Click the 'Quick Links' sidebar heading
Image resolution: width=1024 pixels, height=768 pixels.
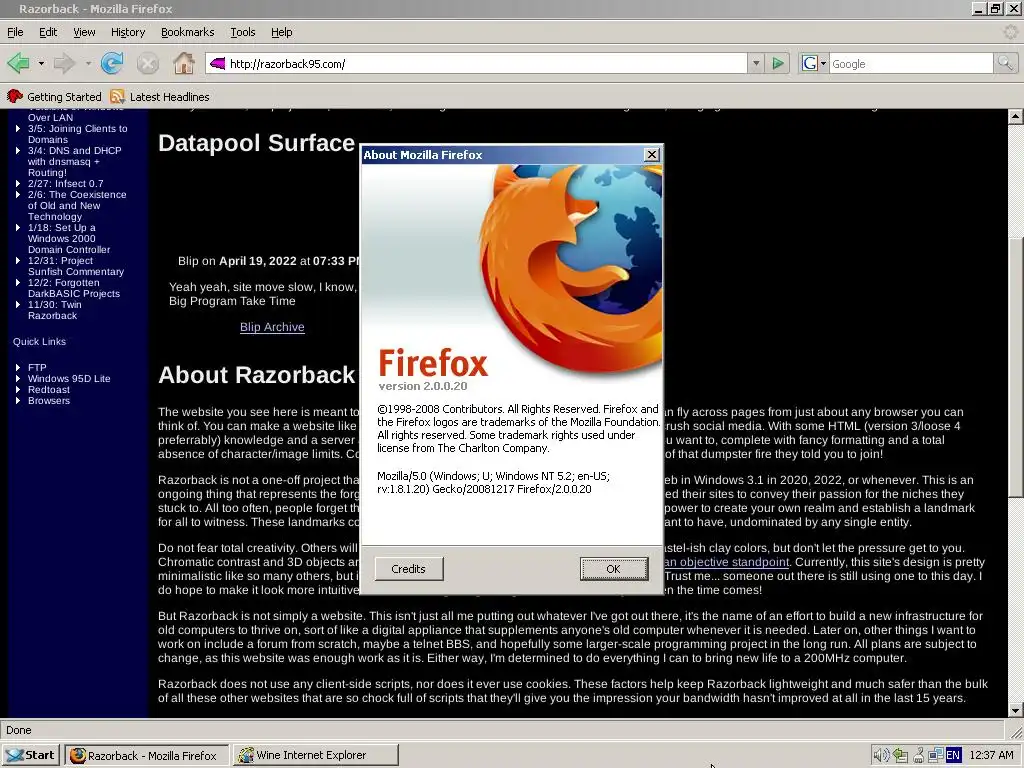(39, 342)
